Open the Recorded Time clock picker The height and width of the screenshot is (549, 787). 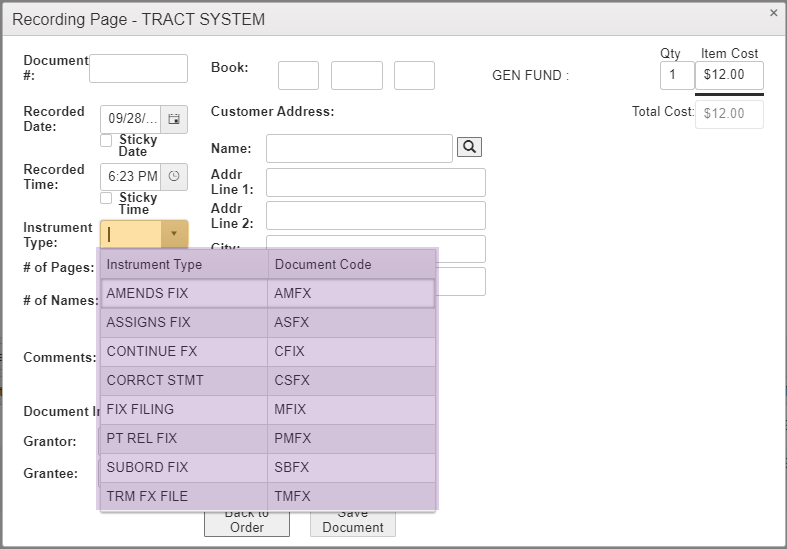coord(174,176)
